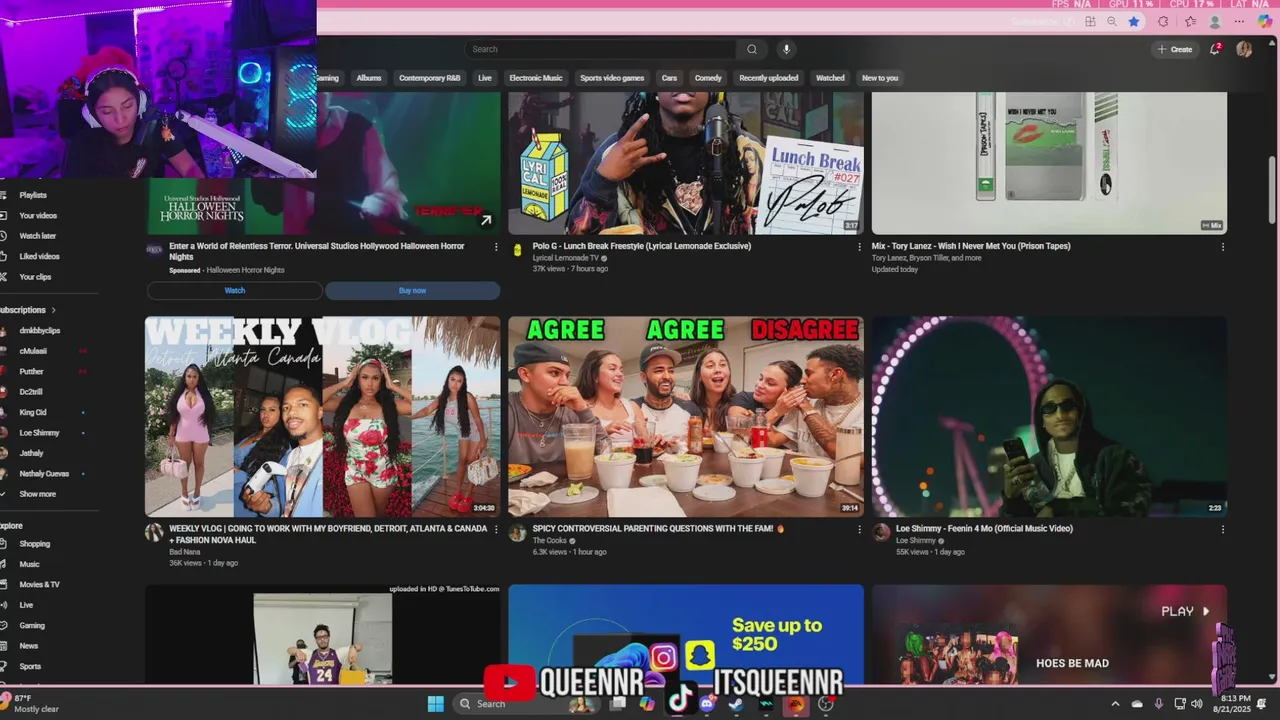
Task: Click the YouTube search magnifier button
Action: 752,49
